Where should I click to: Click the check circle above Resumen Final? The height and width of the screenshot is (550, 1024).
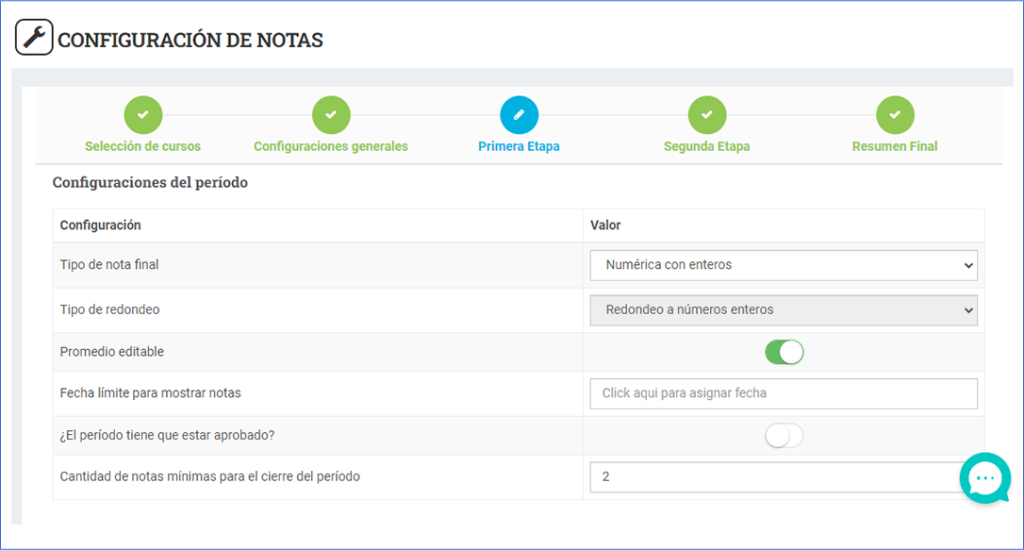(895, 115)
